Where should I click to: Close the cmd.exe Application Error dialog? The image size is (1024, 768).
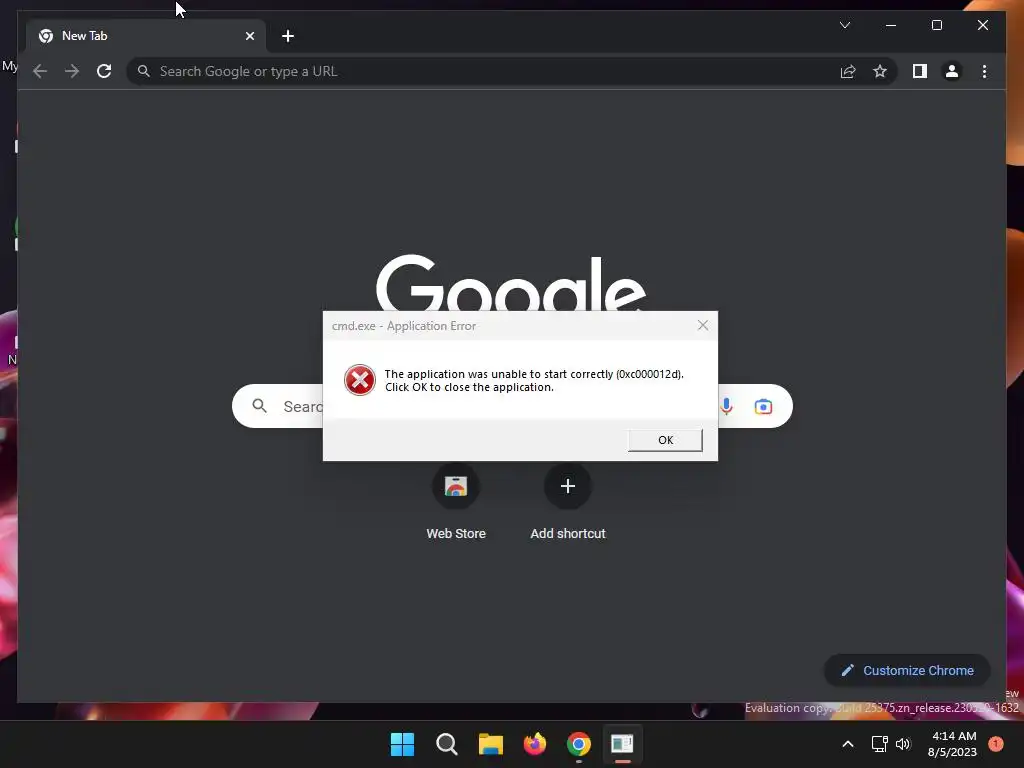[703, 325]
